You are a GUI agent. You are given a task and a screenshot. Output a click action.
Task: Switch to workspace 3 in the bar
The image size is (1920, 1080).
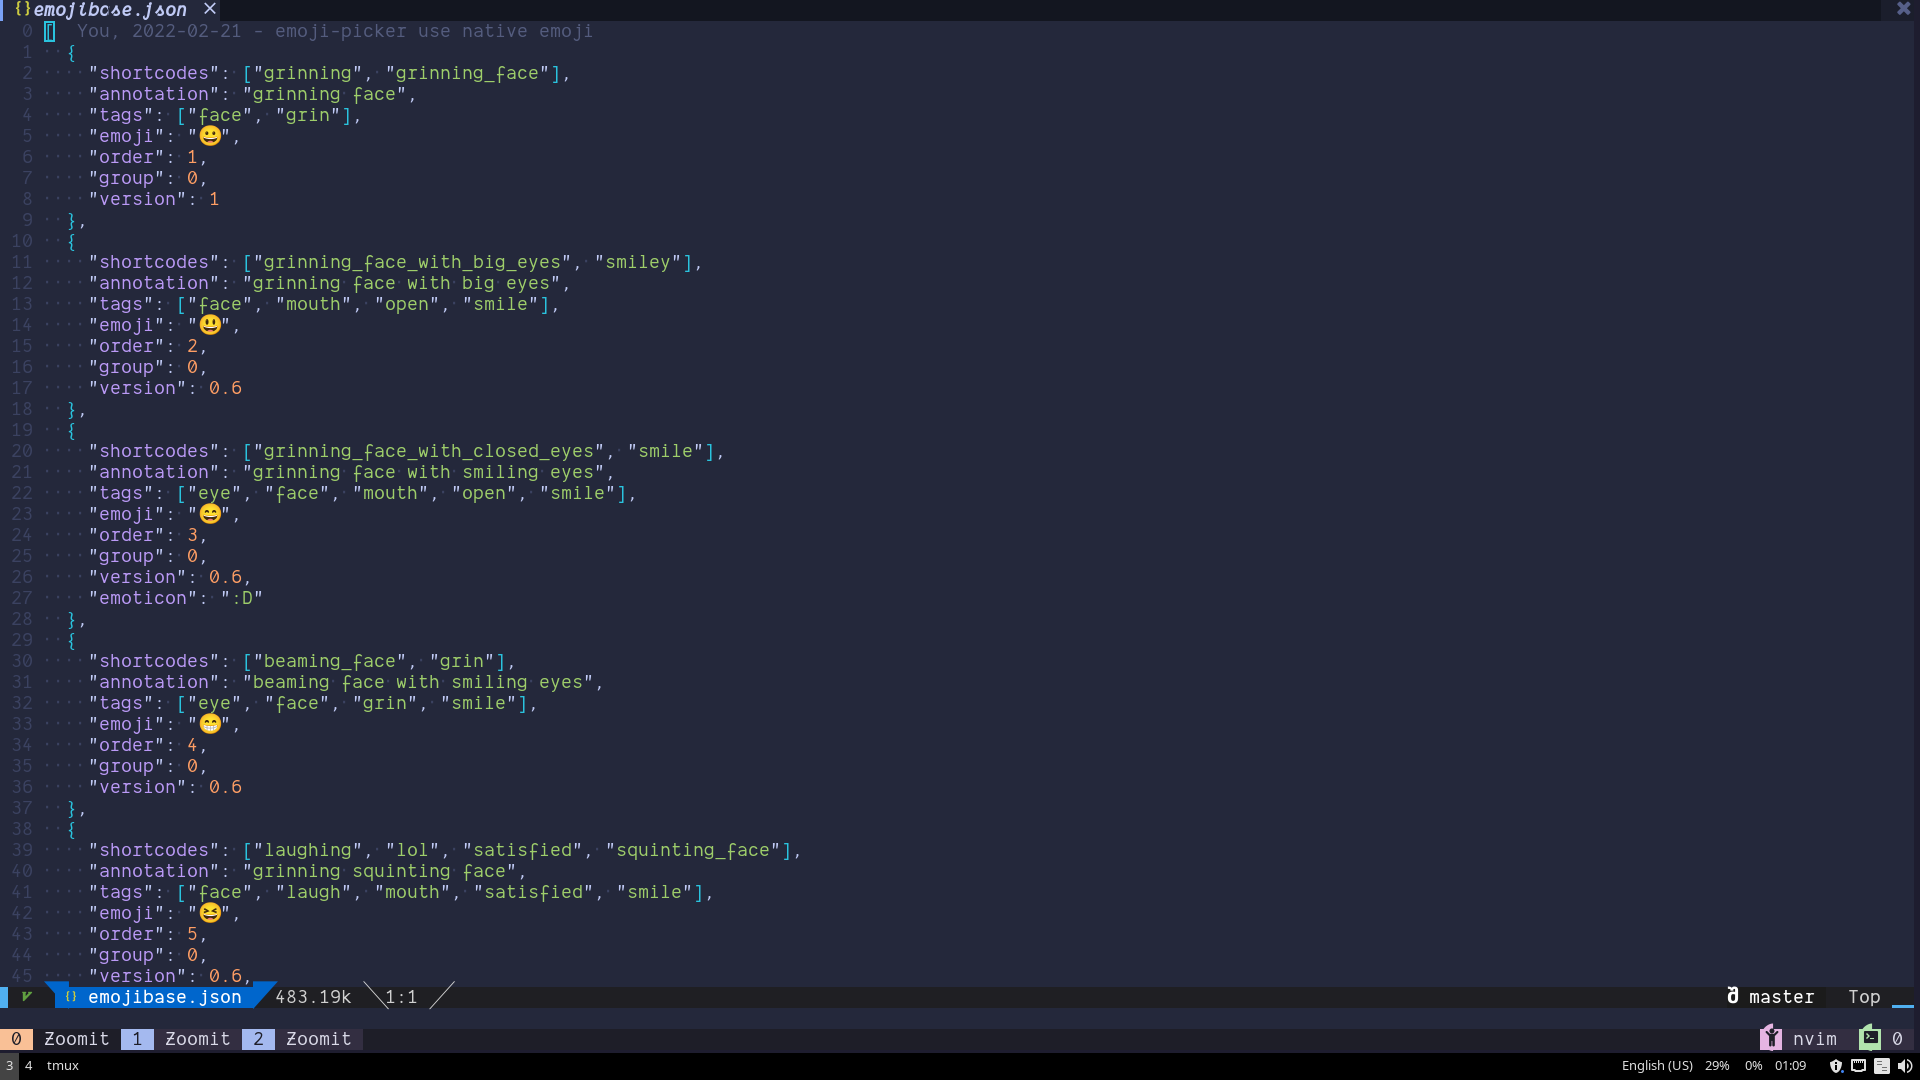[9, 1066]
